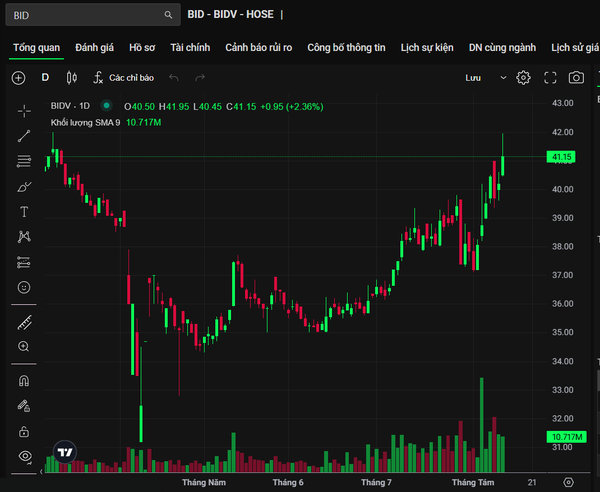600x492 pixels.
Task: Click the Tháng Năm time axis label
Action: pos(204,482)
